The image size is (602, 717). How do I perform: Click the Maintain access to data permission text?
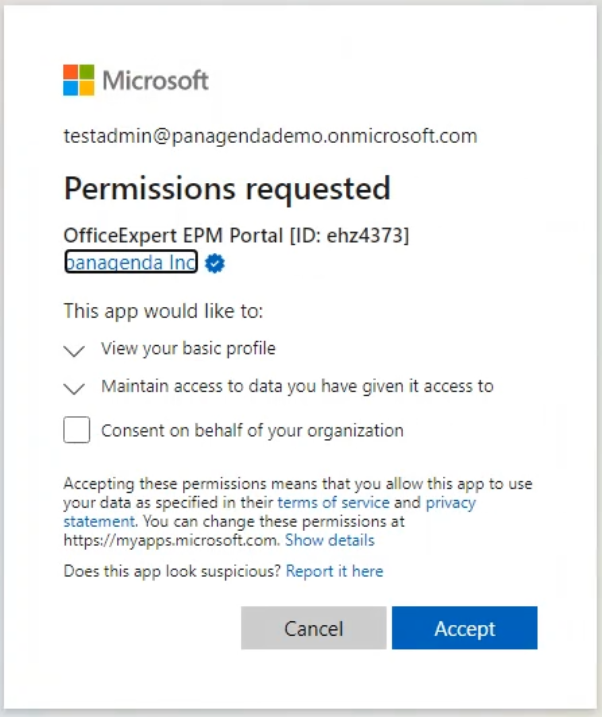pos(297,386)
